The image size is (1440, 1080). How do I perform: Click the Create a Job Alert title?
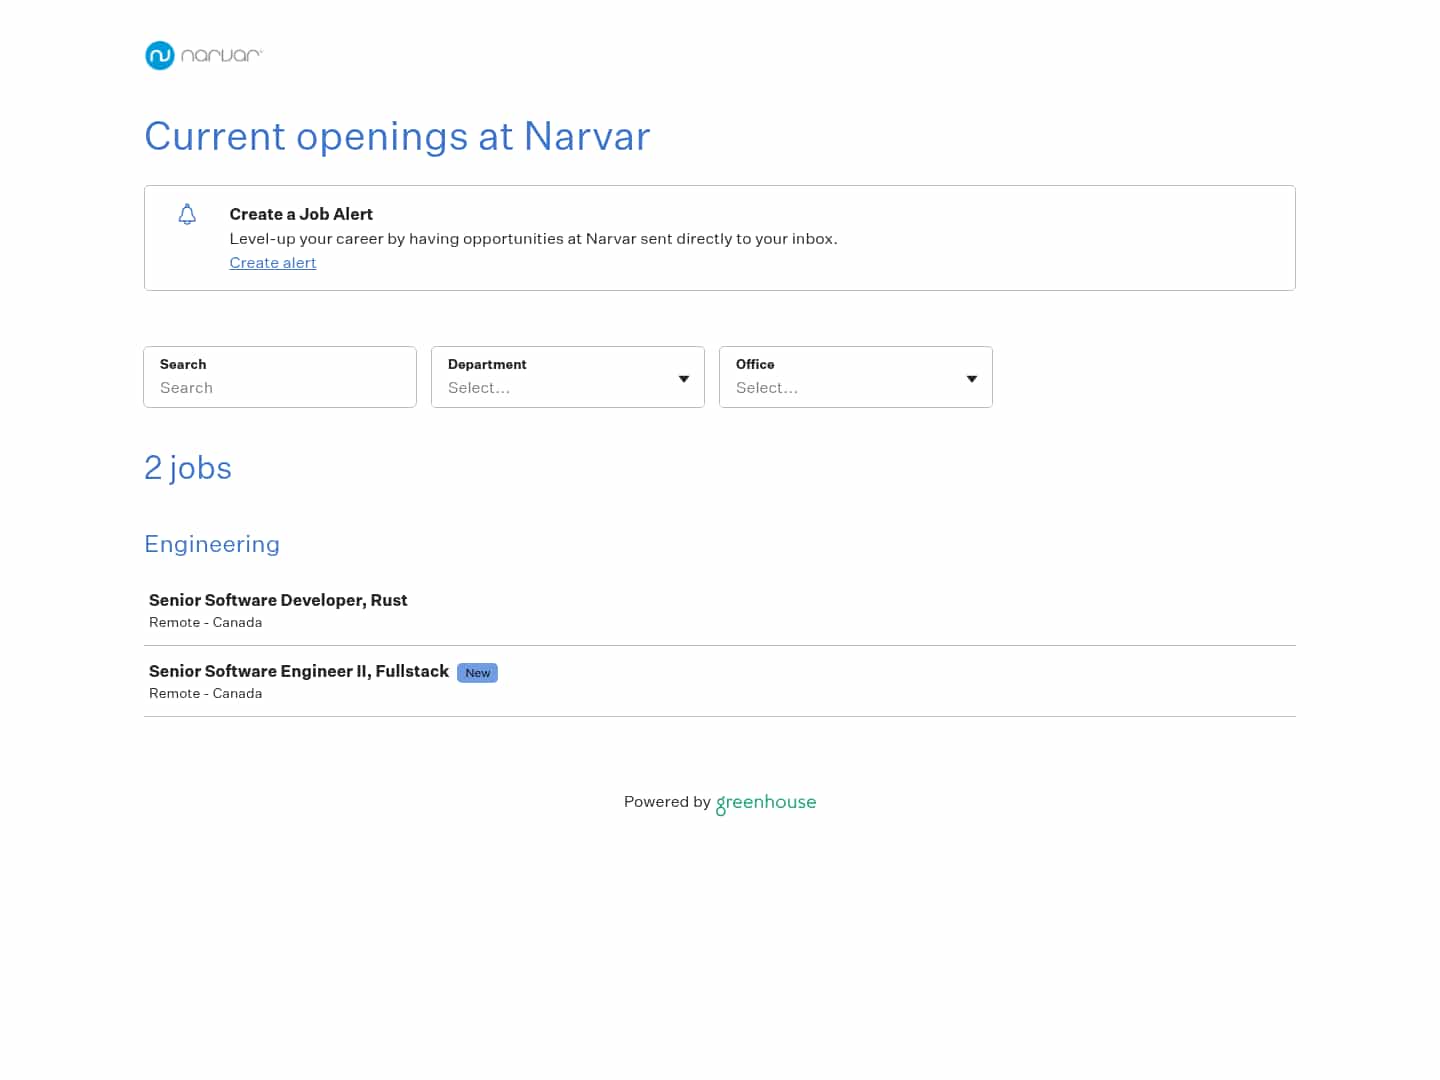point(301,214)
